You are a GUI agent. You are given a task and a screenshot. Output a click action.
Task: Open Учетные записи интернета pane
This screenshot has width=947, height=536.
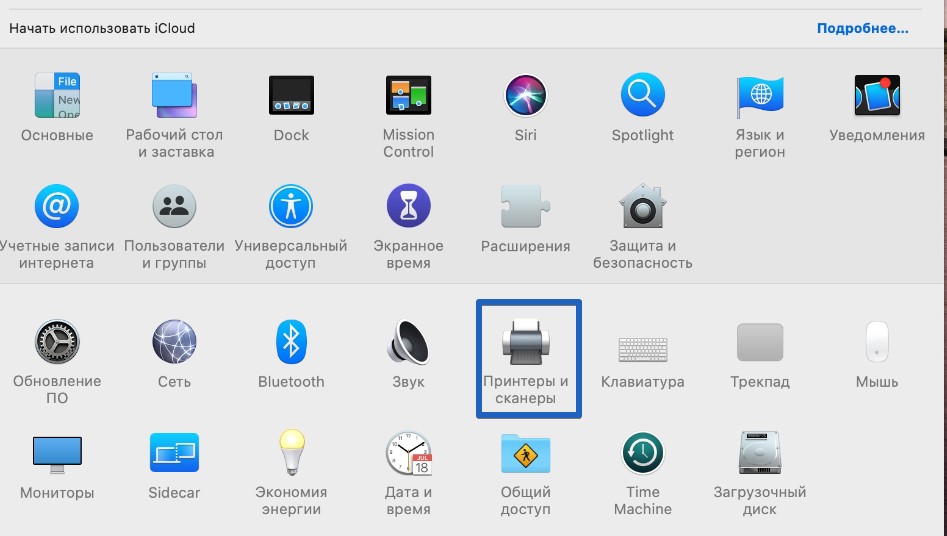tap(57, 207)
